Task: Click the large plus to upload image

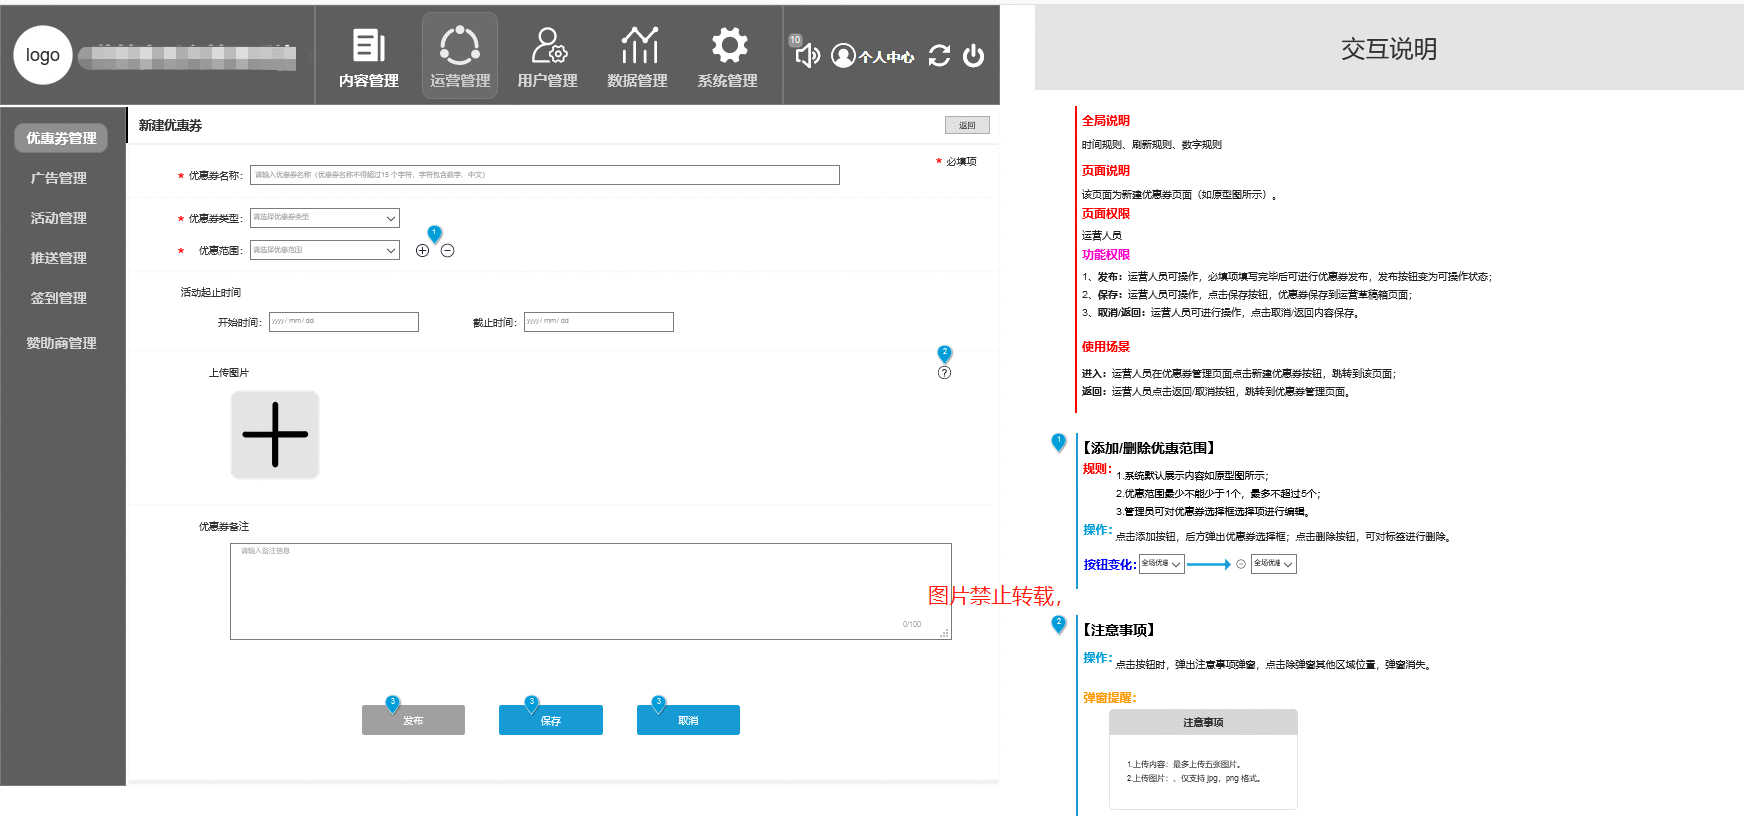Action: pos(275,435)
